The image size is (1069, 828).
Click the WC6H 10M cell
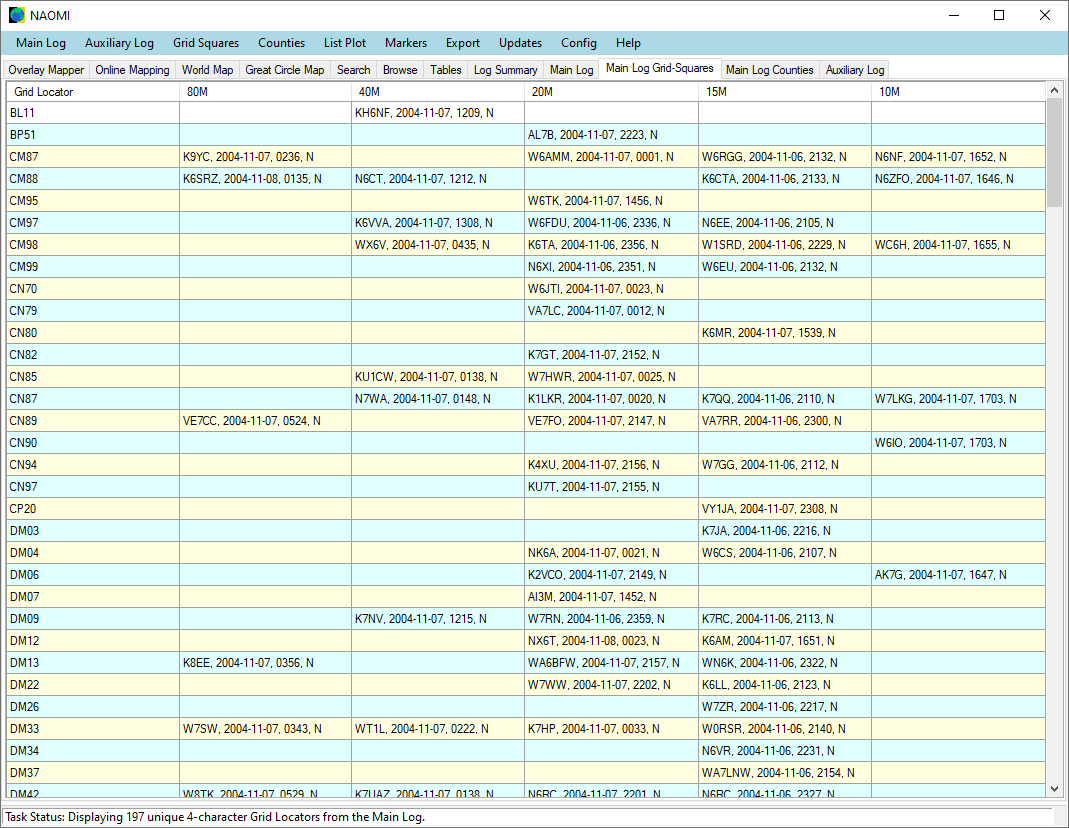click(x=958, y=245)
